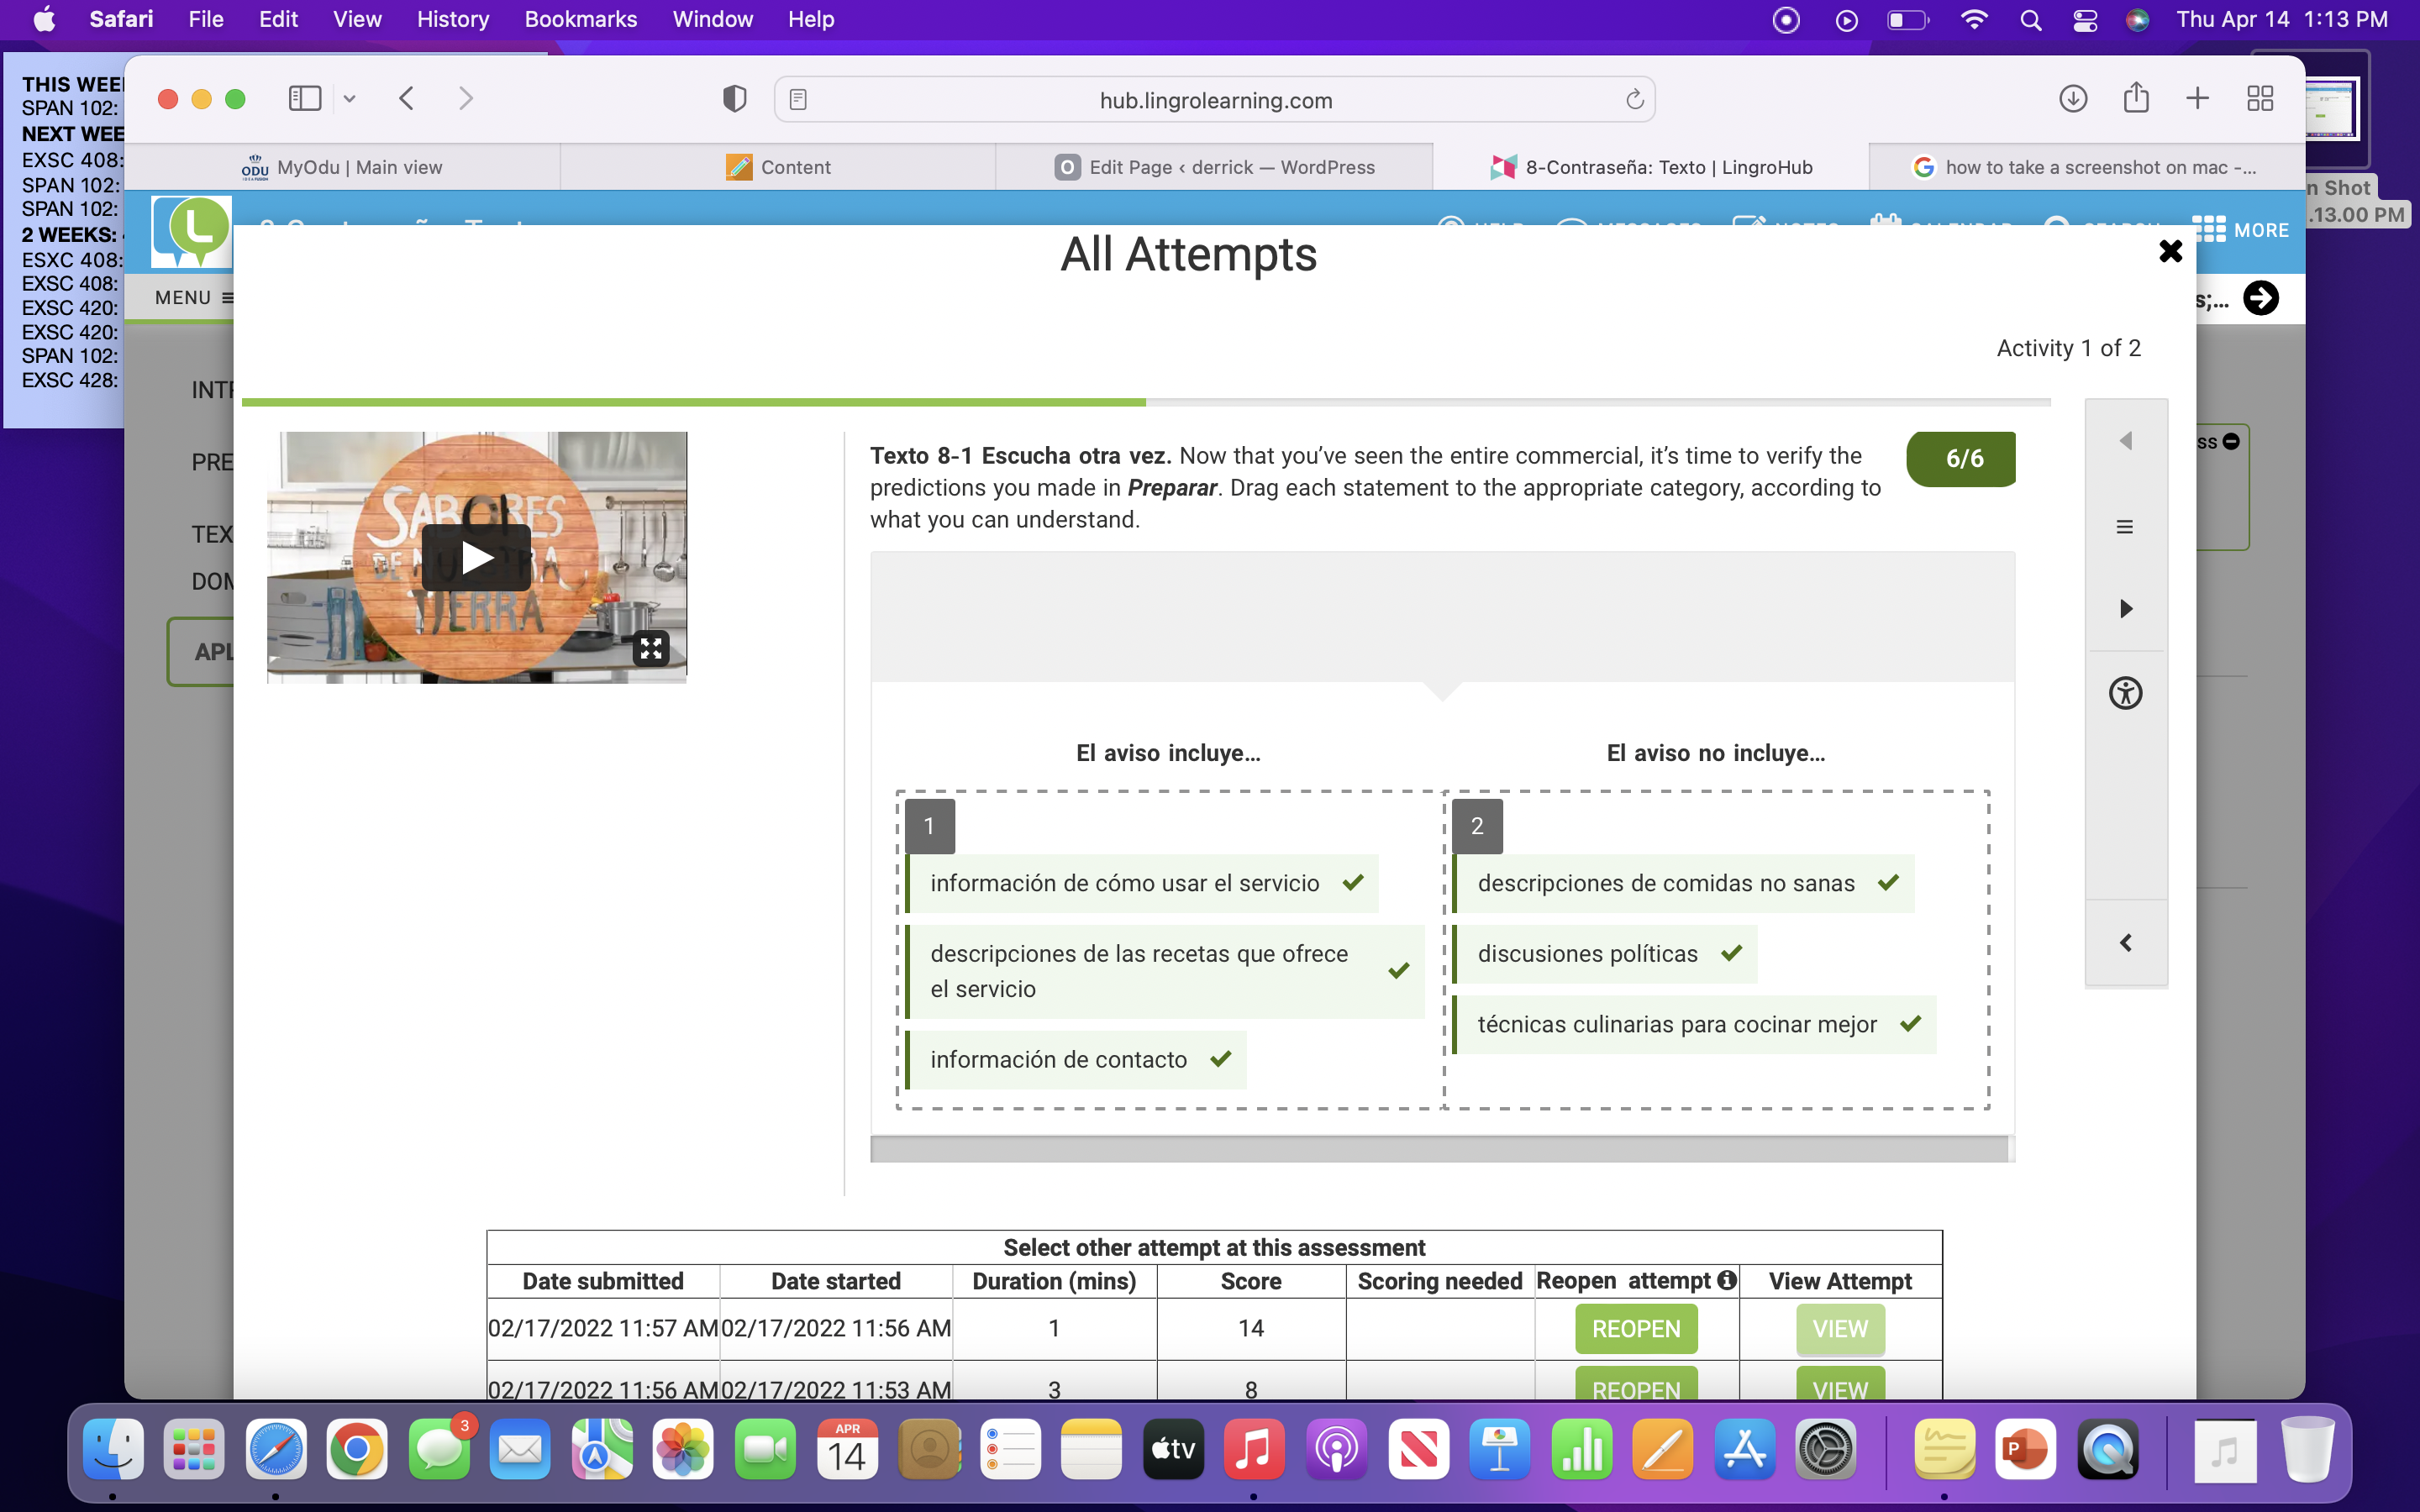Expand the video to fullscreen

[x=651, y=649]
